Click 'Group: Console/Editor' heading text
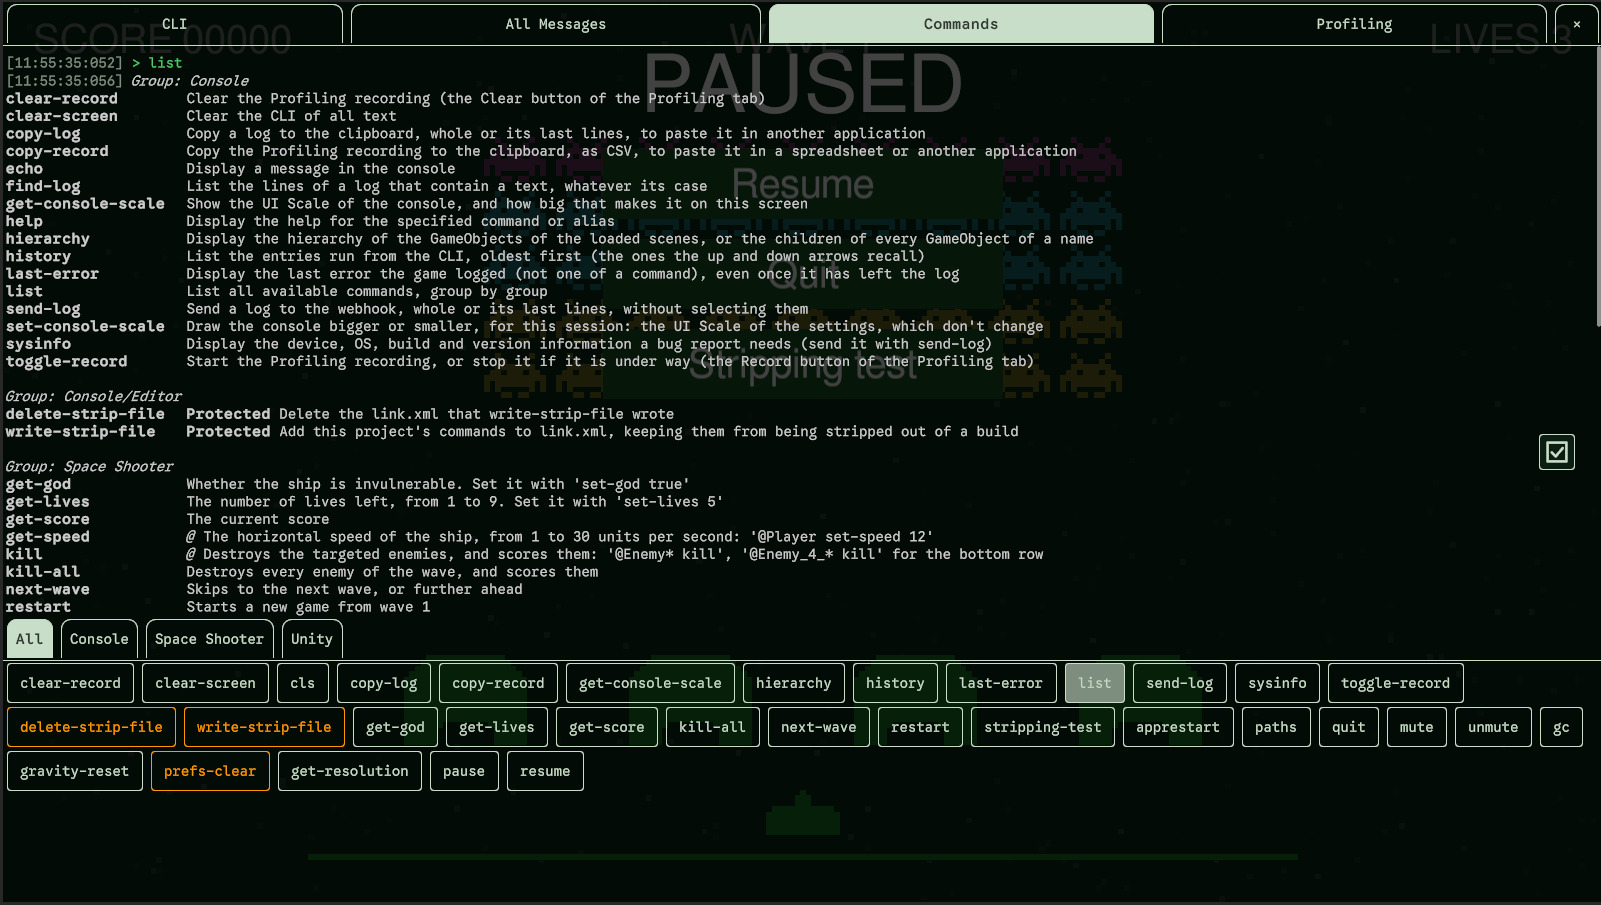1601x905 pixels. [x=94, y=397]
